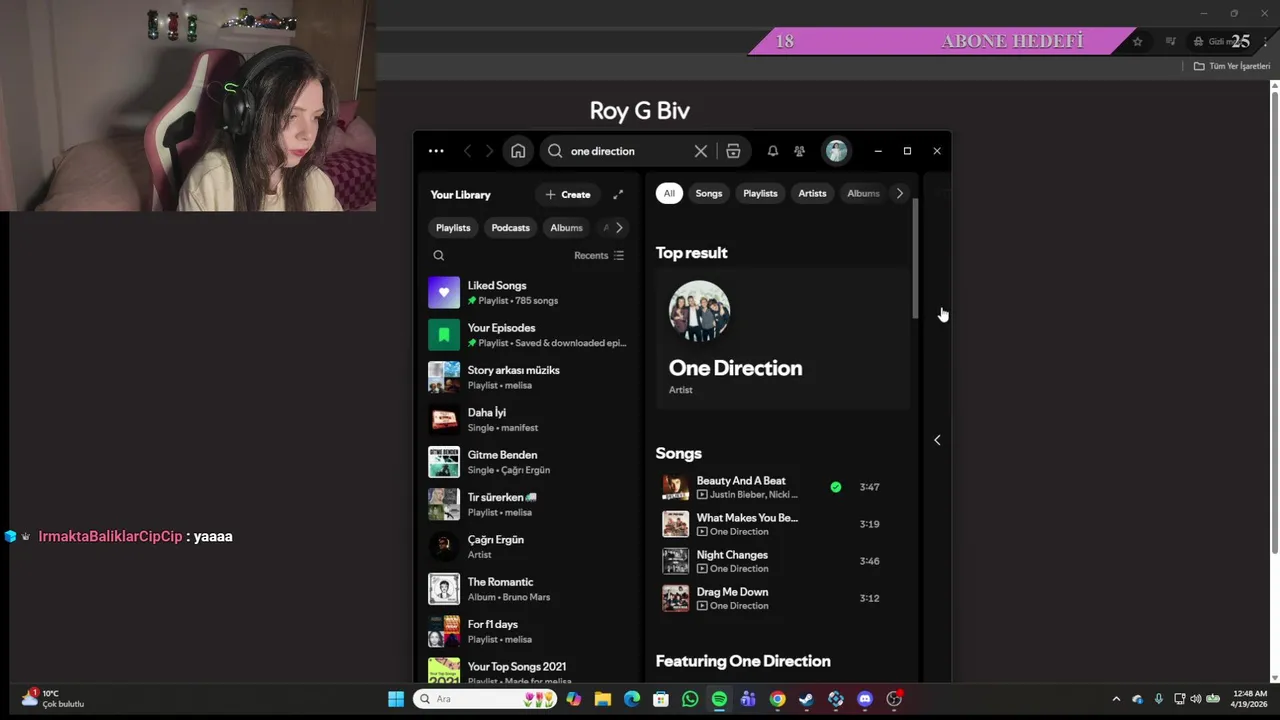
Task: Filter search results by Playlists
Action: pos(760,193)
